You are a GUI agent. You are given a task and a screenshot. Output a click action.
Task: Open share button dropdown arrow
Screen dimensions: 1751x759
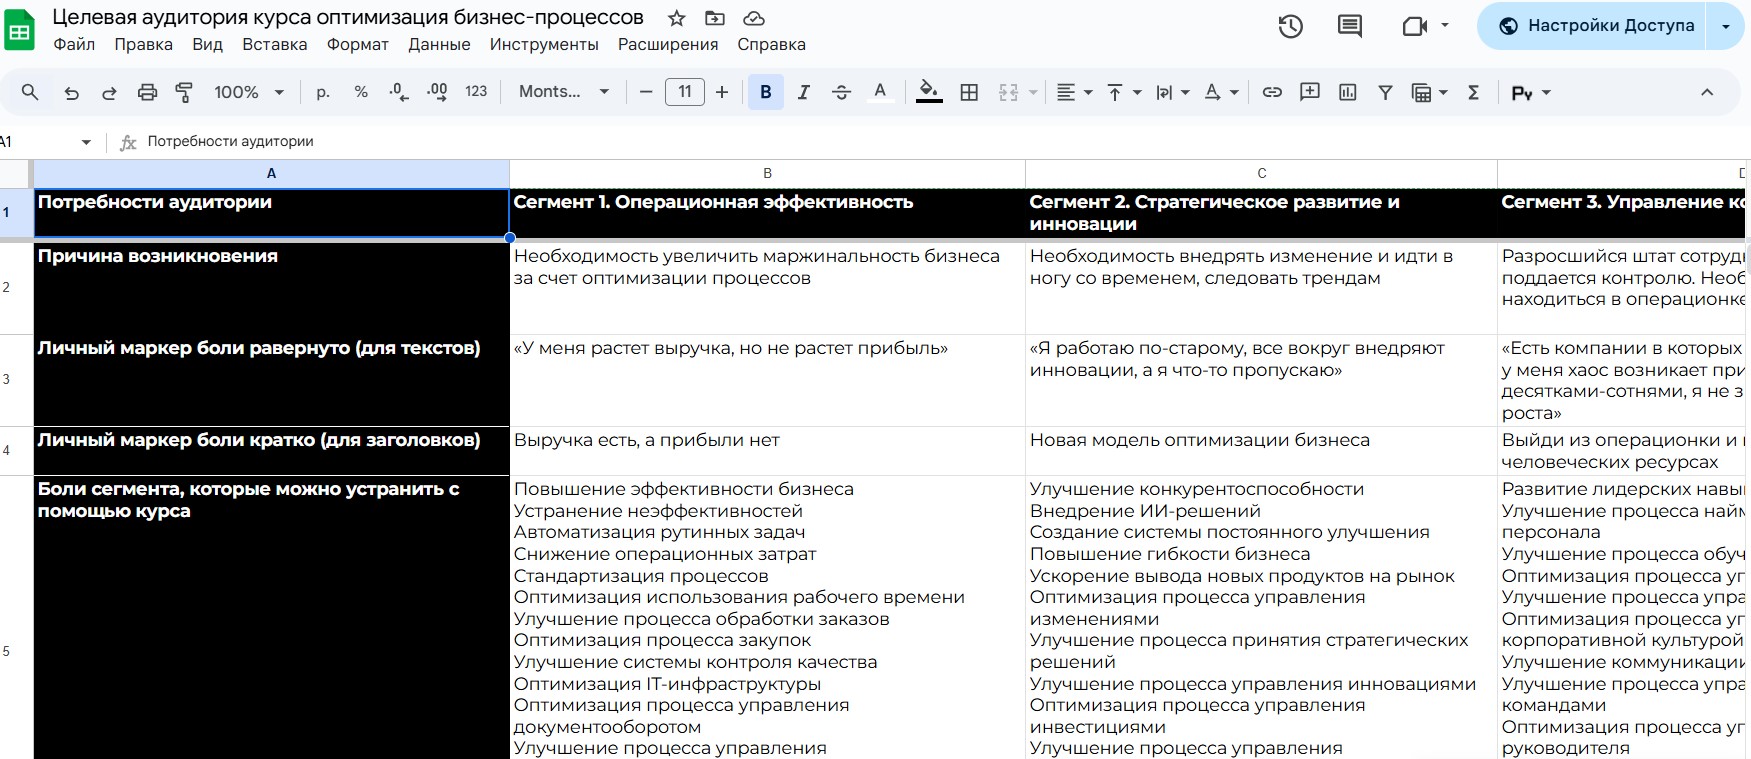(1726, 26)
